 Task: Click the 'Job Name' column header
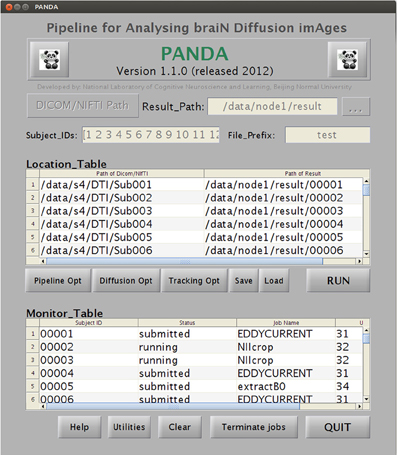click(x=286, y=323)
